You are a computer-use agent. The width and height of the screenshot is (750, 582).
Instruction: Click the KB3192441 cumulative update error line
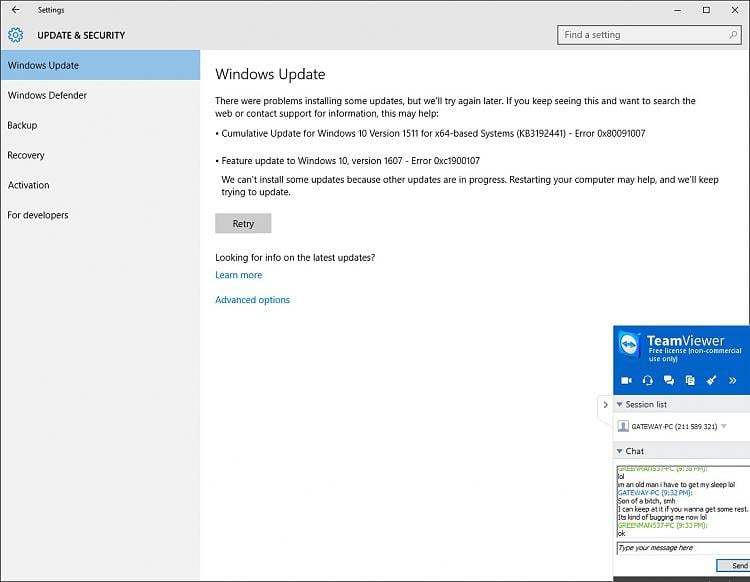(x=433, y=133)
